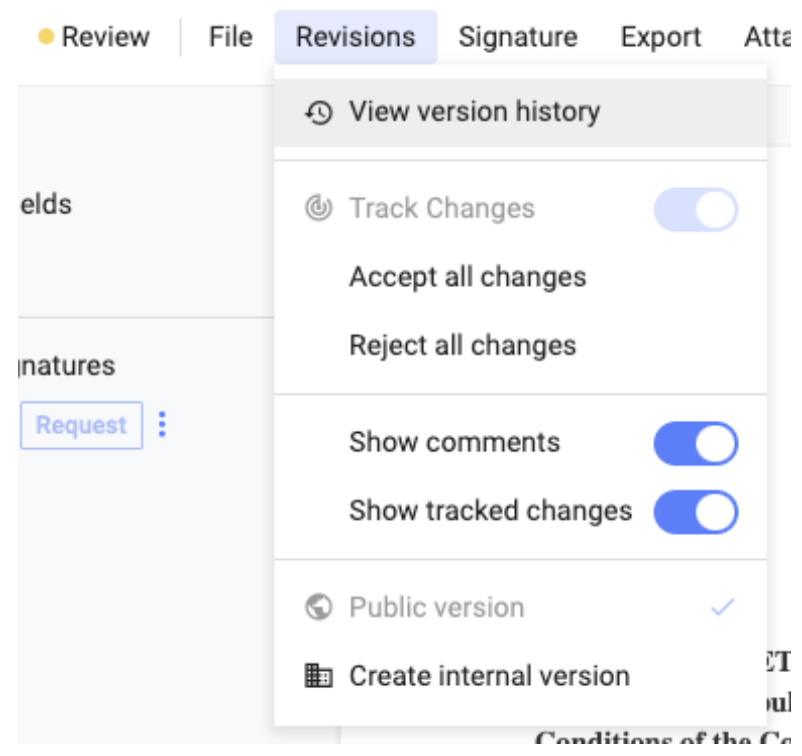Click the yellow Review status dot
This screenshot has width=802, height=756.
[x=46, y=38]
